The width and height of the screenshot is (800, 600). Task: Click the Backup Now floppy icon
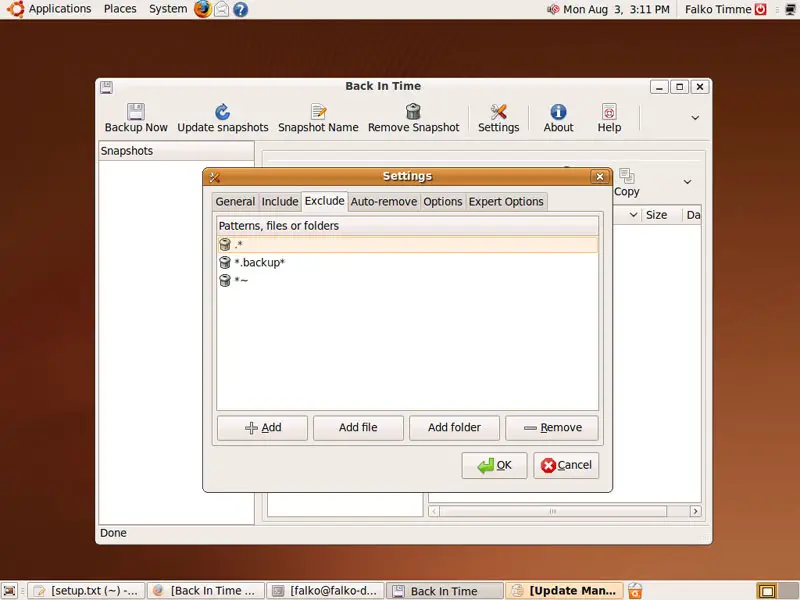[x=136, y=111]
